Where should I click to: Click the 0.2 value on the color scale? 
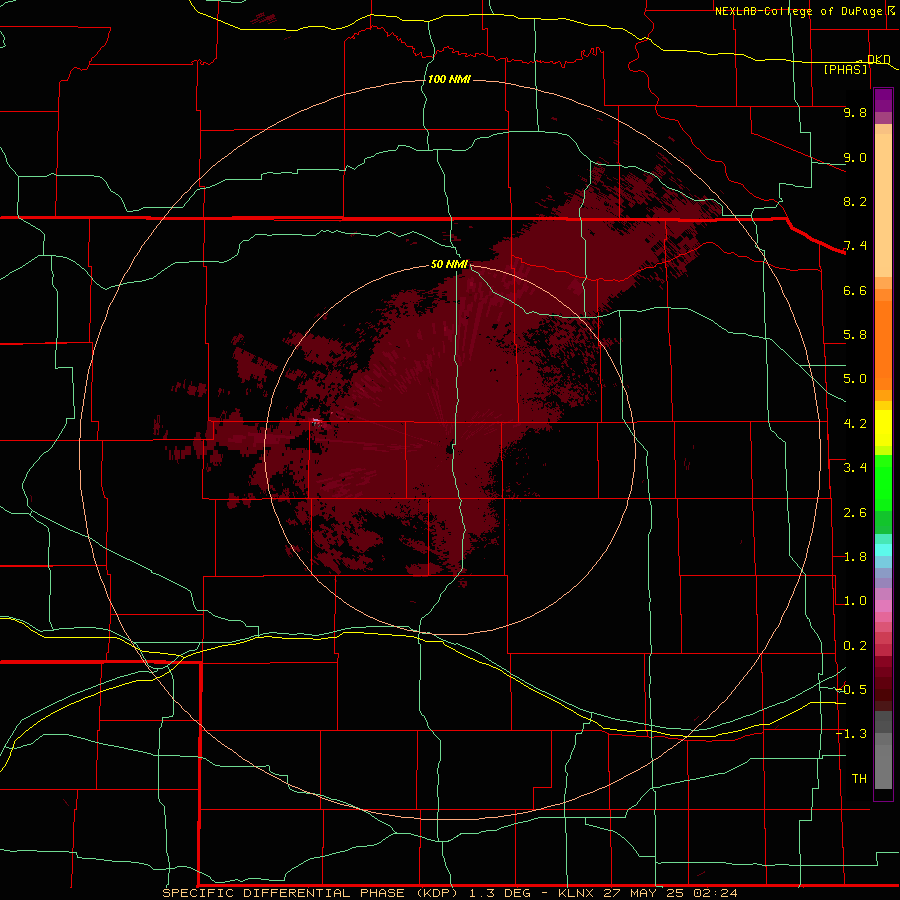click(x=855, y=646)
